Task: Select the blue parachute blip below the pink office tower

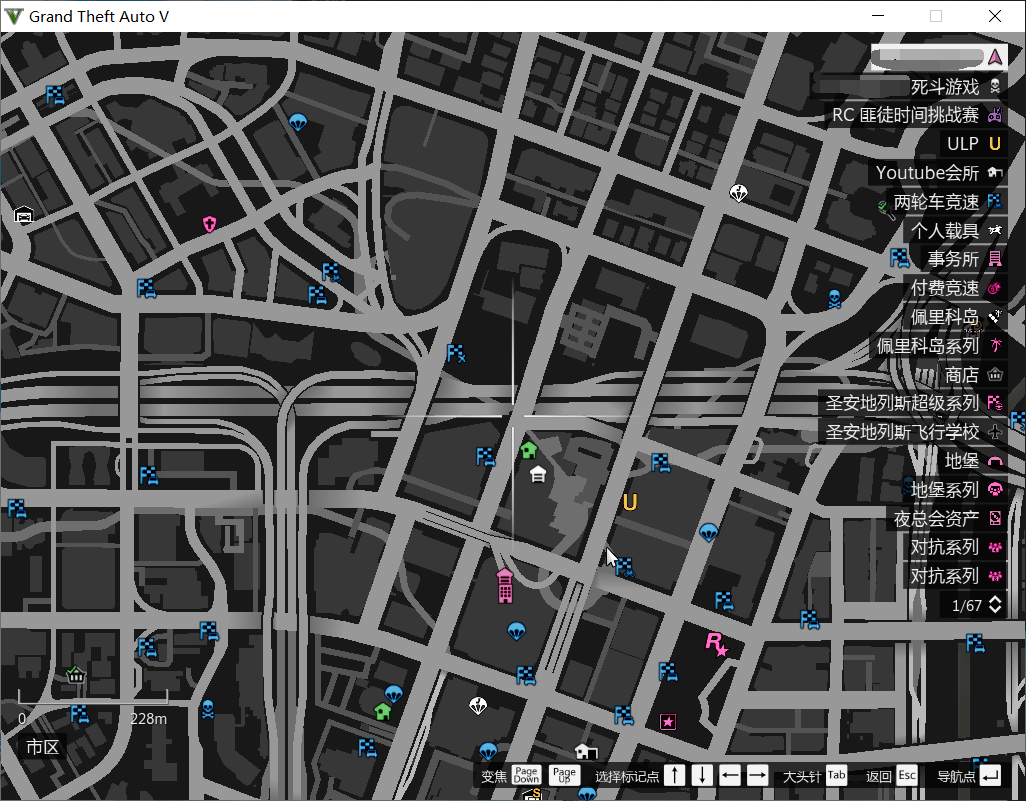Action: (x=516, y=631)
